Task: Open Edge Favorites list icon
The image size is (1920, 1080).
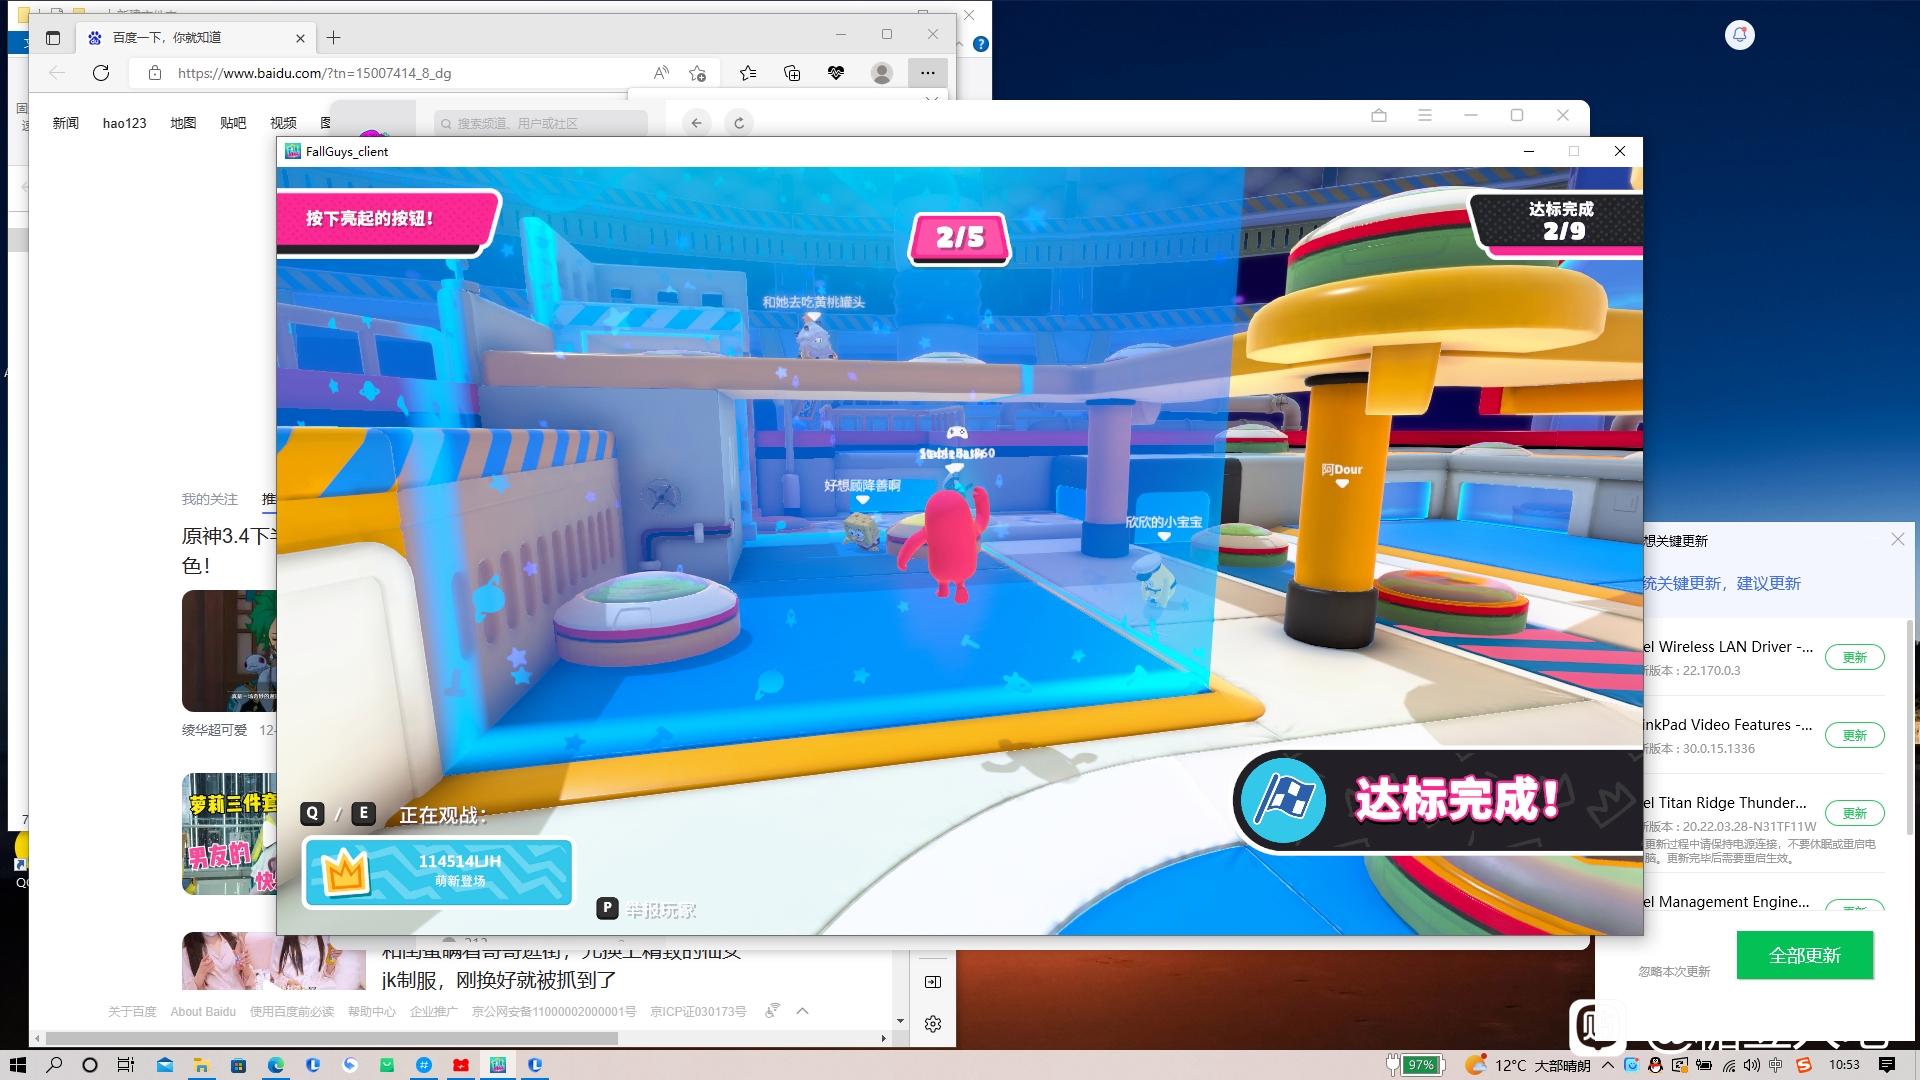Action: [x=748, y=73]
